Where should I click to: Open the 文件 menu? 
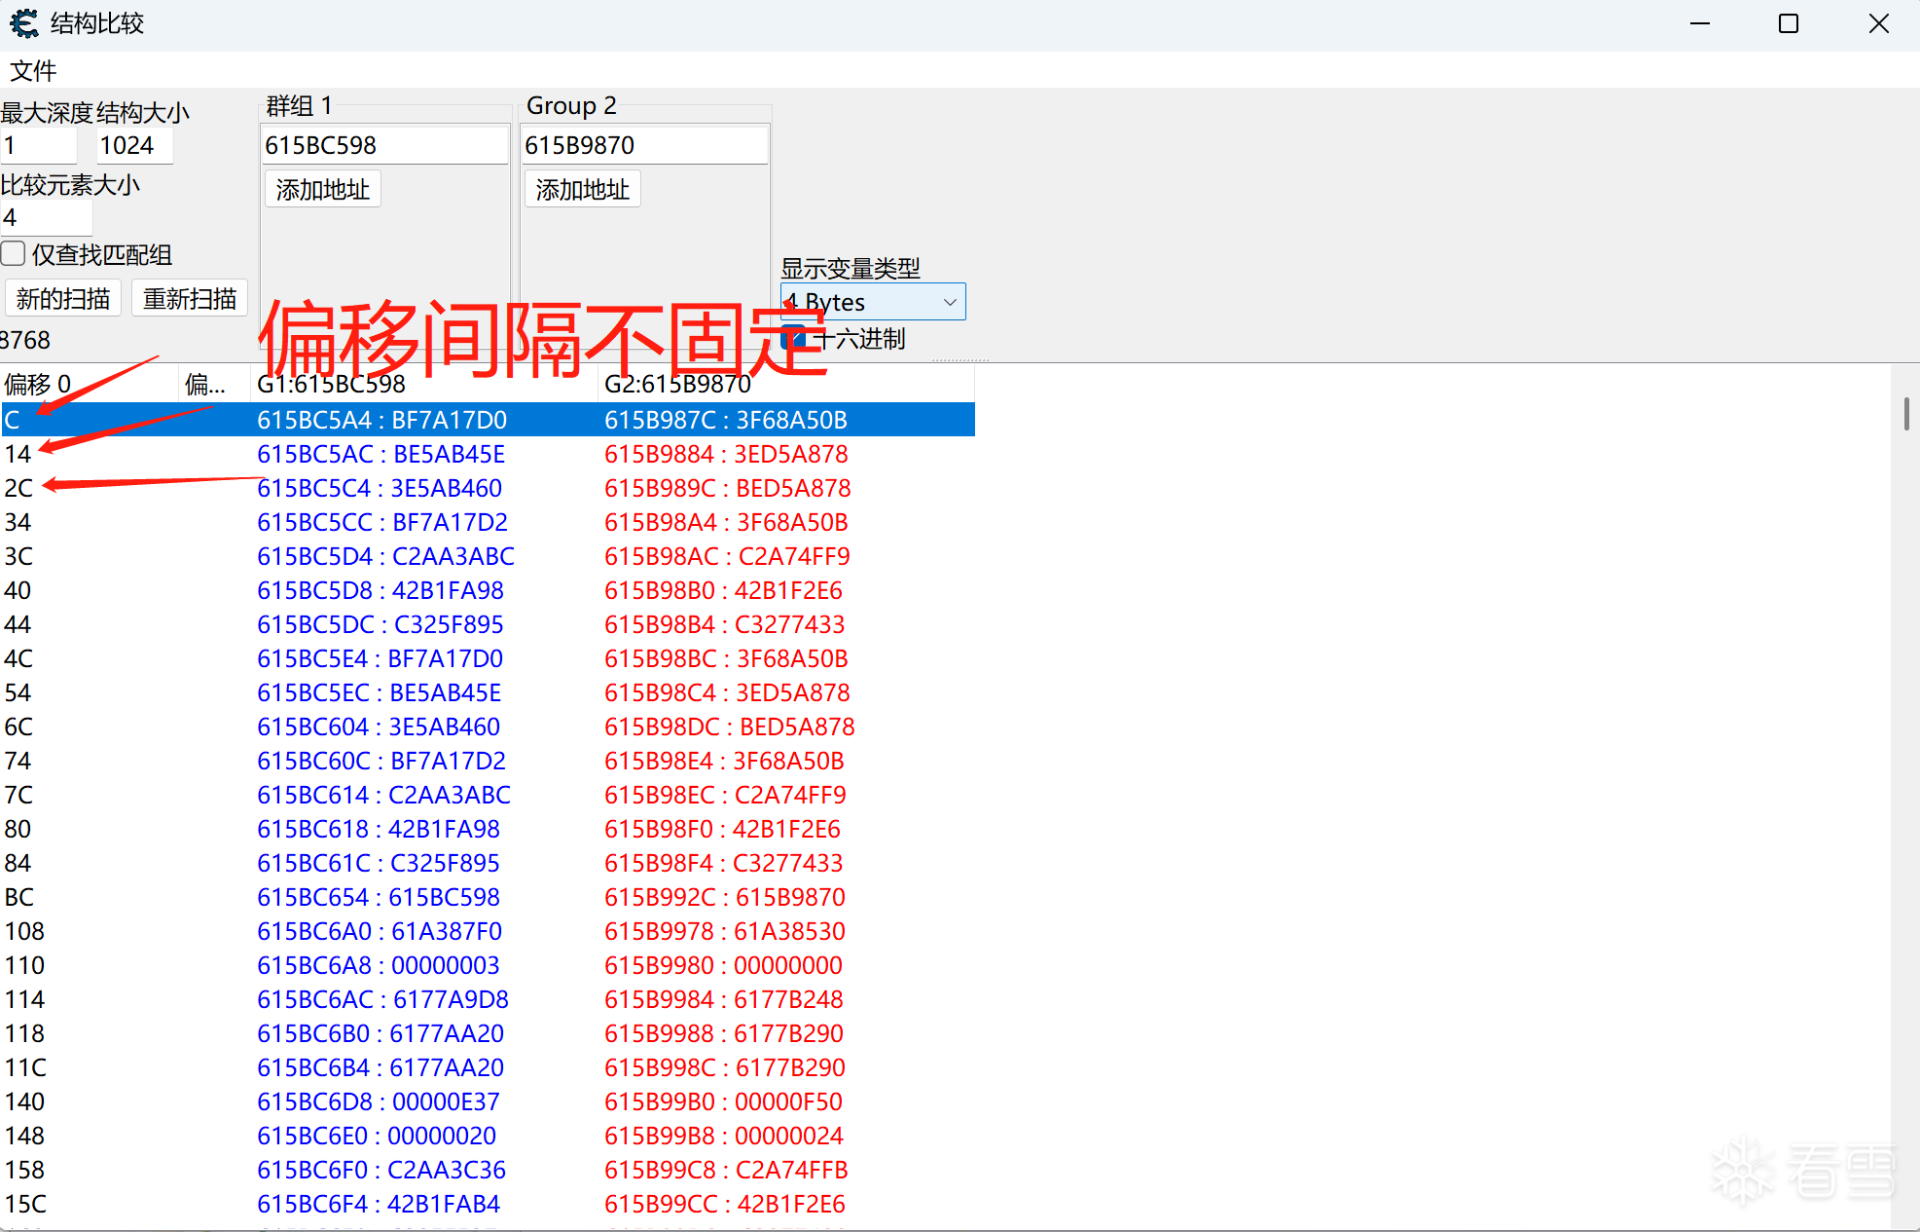point(33,71)
